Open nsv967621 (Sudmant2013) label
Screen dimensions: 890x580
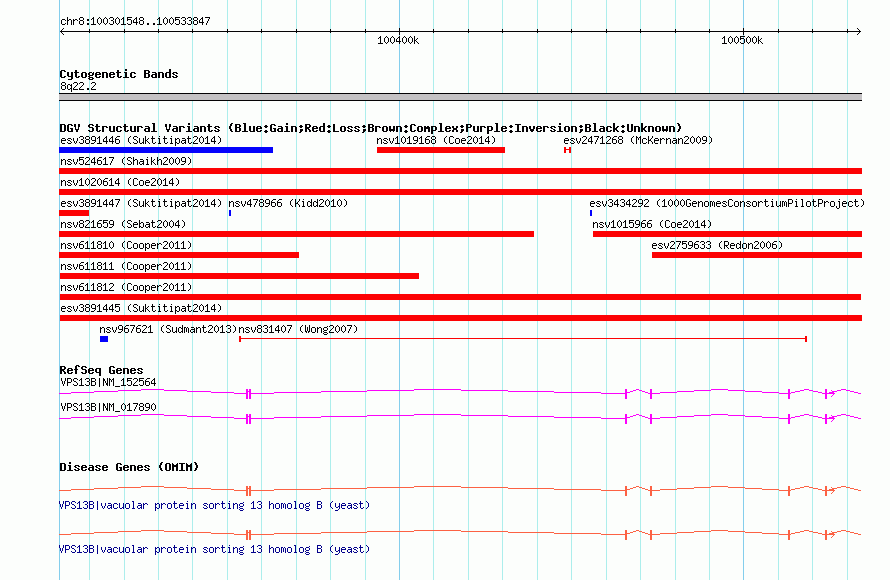click(168, 329)
